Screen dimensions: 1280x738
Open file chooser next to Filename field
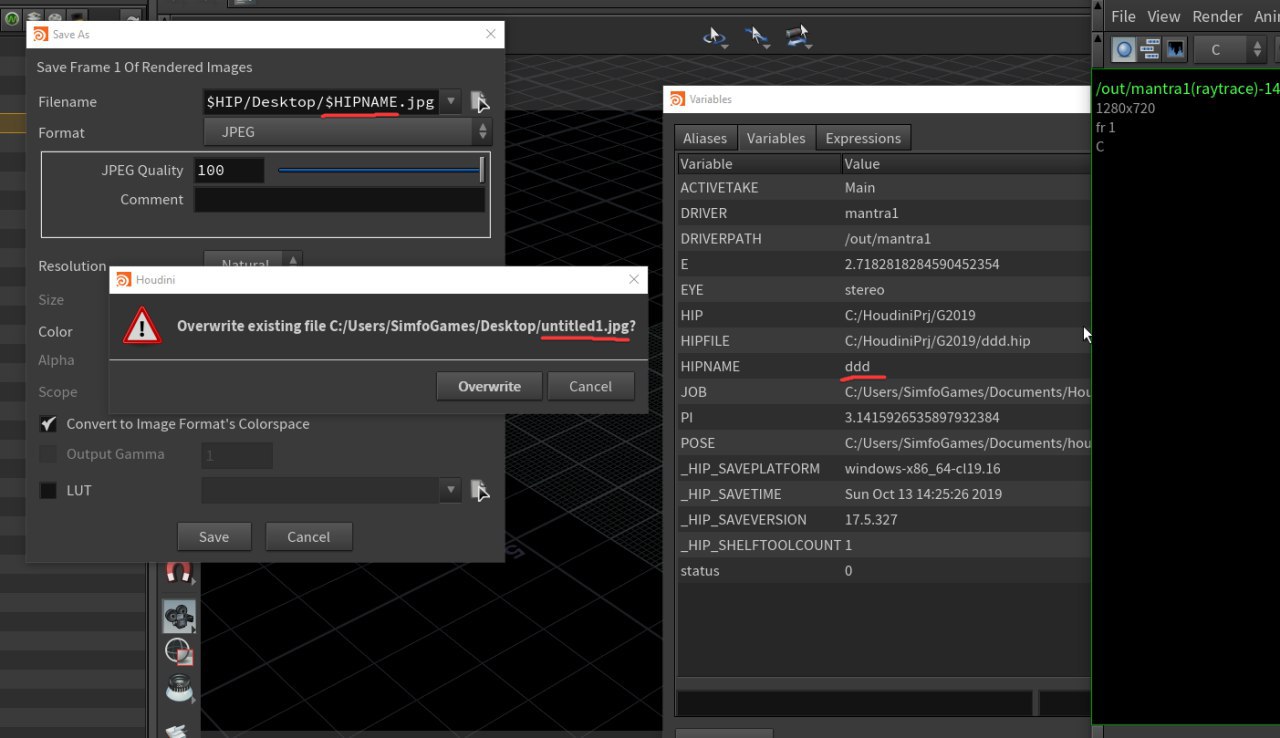coord(480,101)
